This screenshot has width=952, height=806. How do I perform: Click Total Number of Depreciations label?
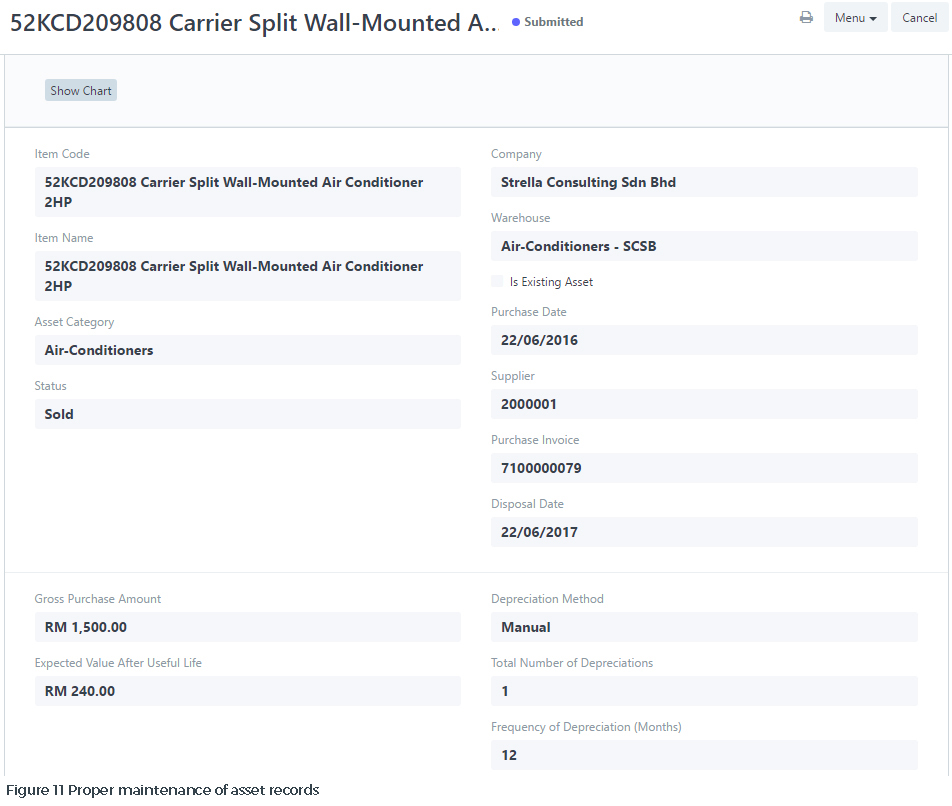click(x=572, y=663)
